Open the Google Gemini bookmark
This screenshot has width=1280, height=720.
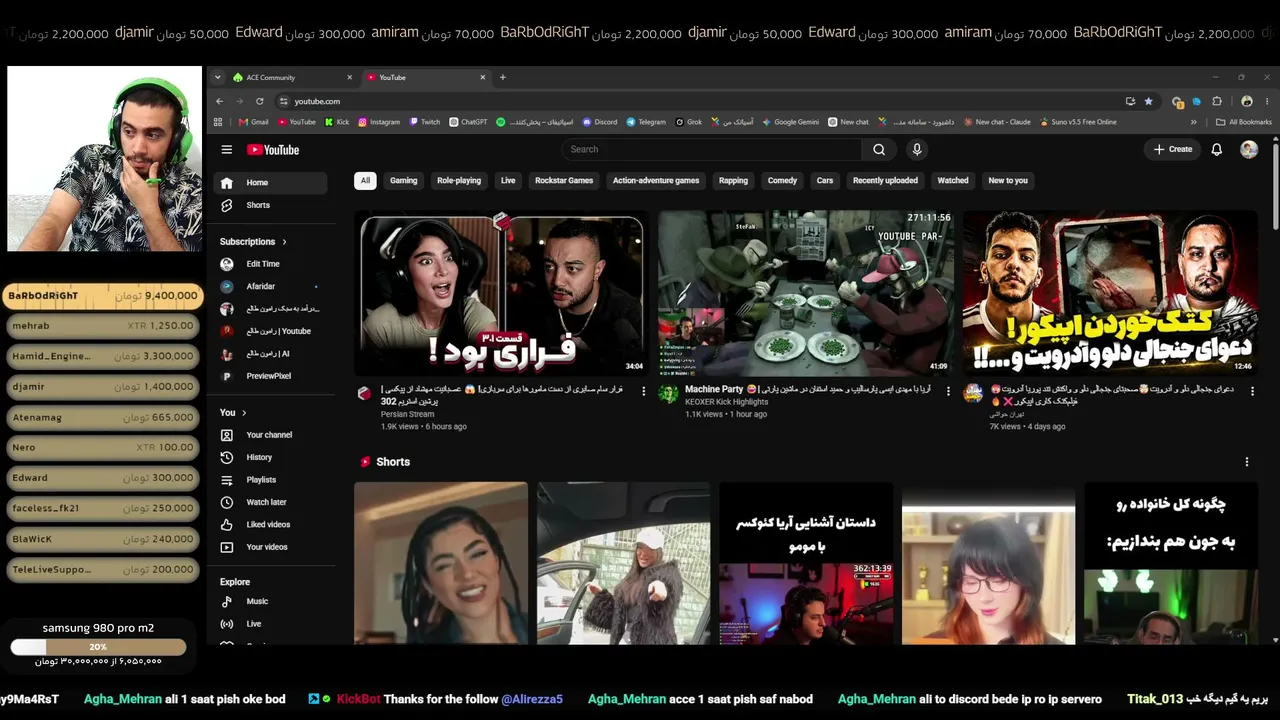pyautogui.click(x=790, y=122)
